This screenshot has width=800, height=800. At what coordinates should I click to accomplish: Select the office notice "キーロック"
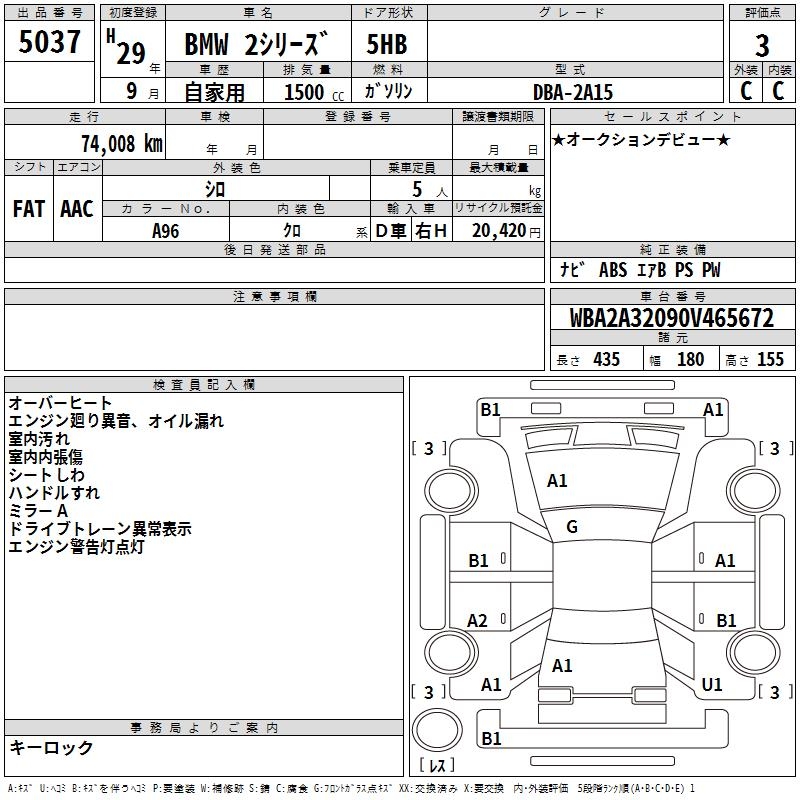click(x=52, y=748)
